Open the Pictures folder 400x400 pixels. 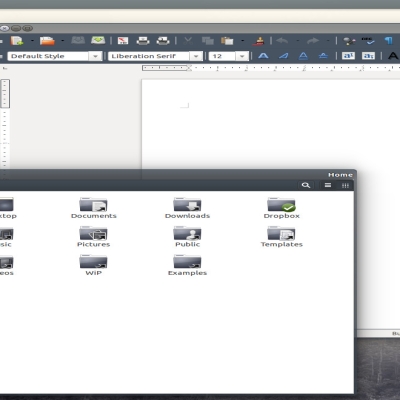(93, 237)
